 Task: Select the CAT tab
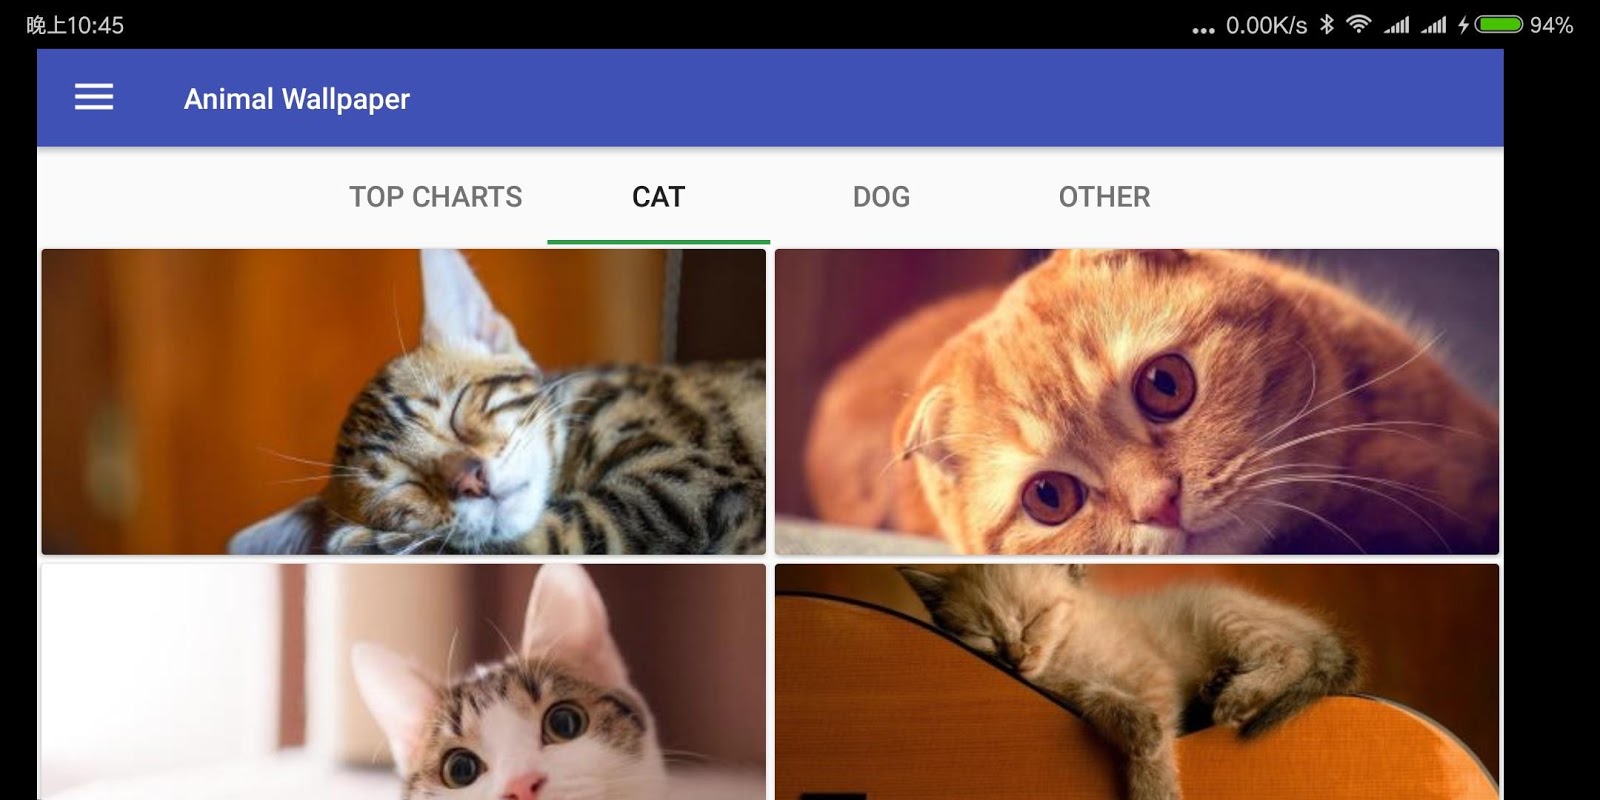pyautogui.click(x=658, y=197)
